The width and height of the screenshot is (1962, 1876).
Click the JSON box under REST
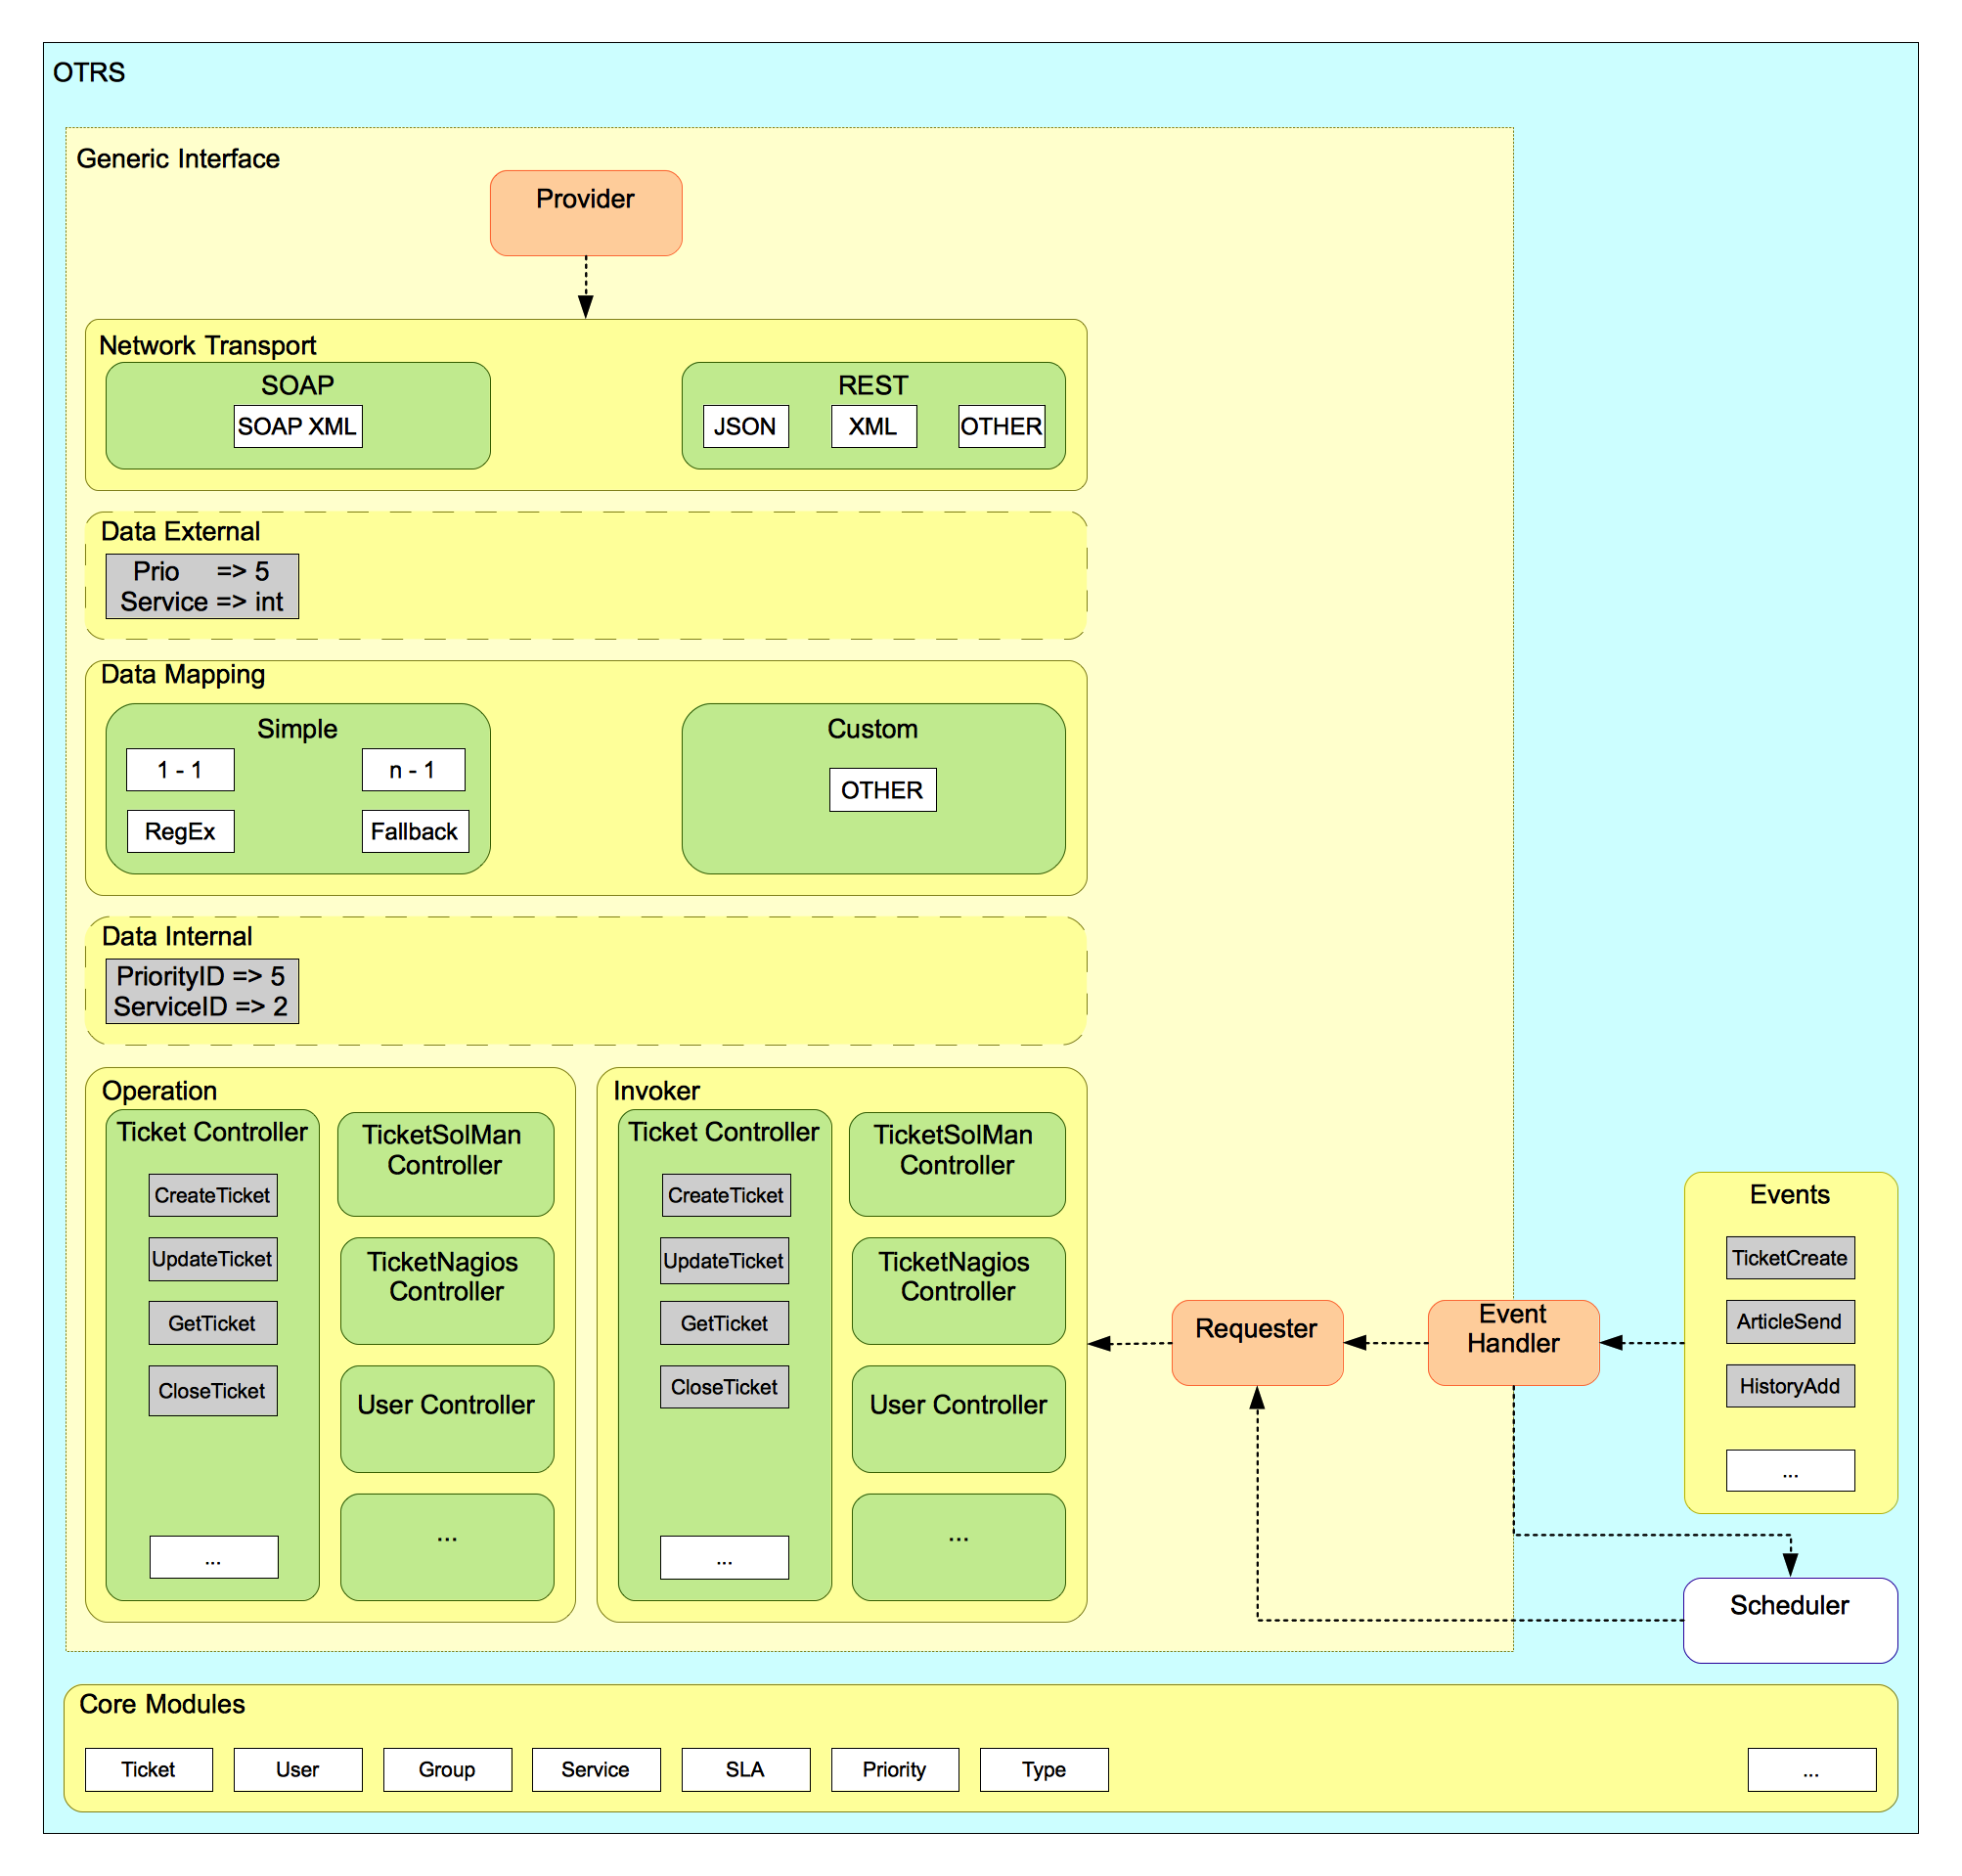tap(745, 426)
